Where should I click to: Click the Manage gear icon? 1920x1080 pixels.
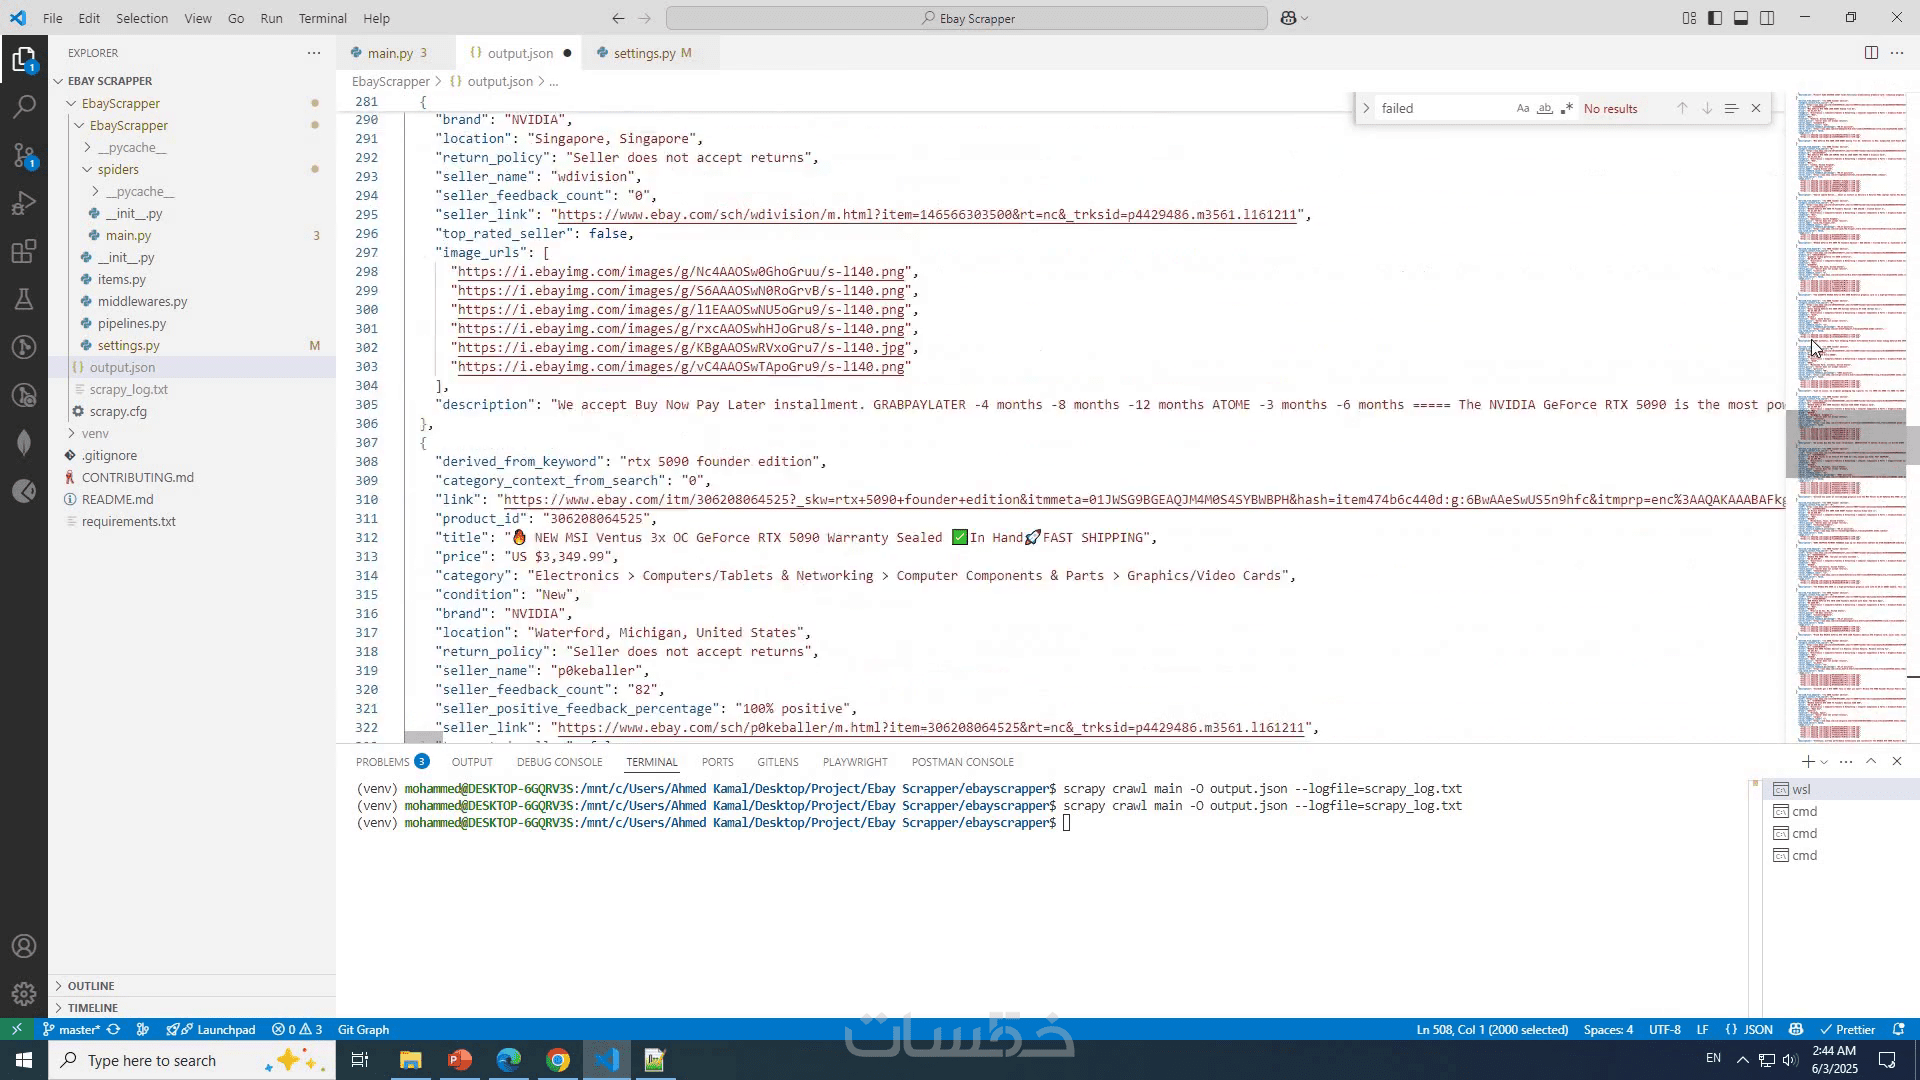[x=24, y=994]
